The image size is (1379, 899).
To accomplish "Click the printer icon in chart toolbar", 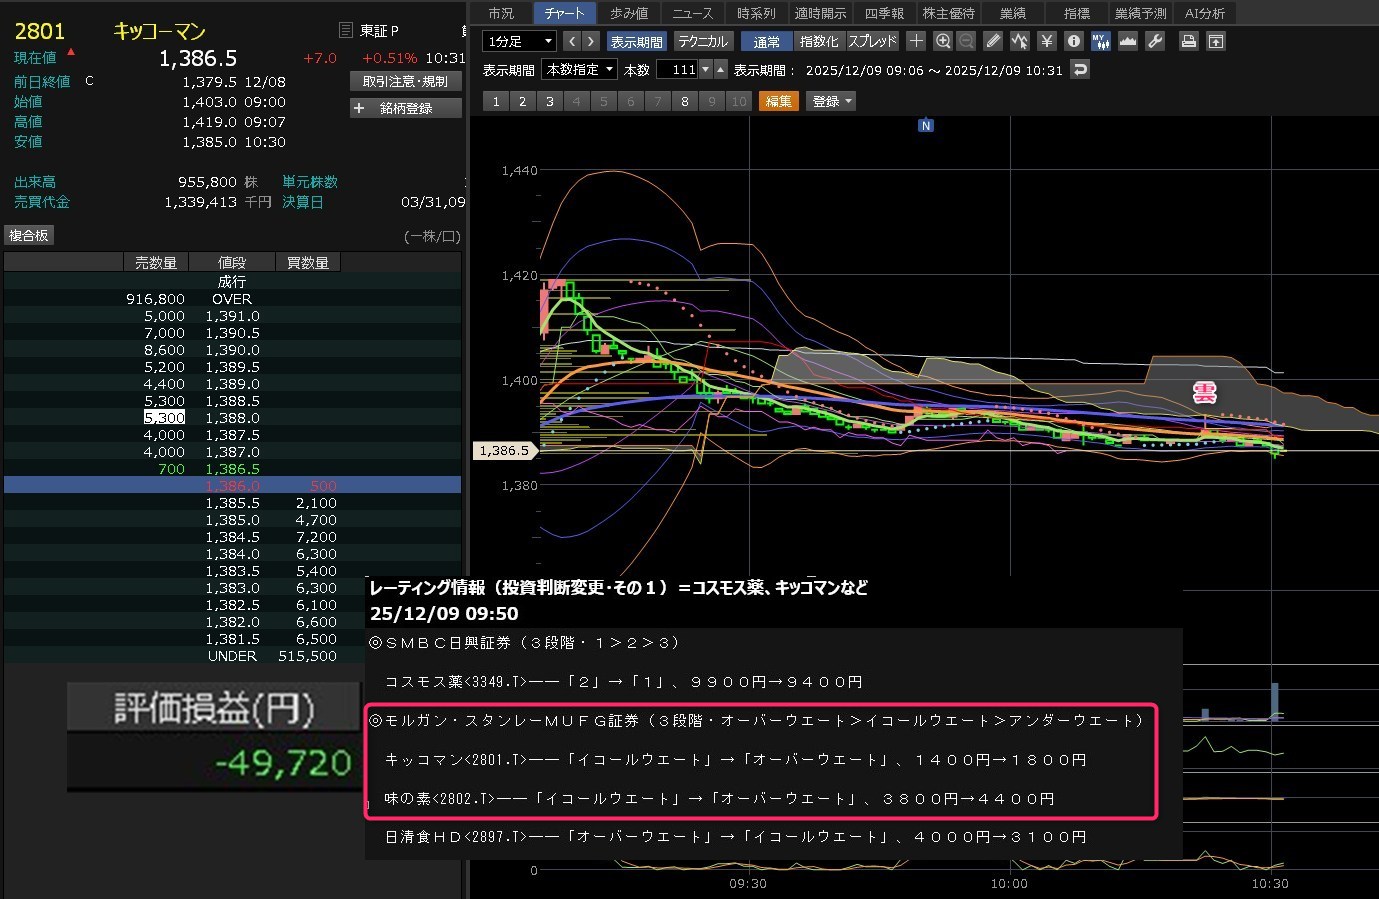I will coord(1188,41).
